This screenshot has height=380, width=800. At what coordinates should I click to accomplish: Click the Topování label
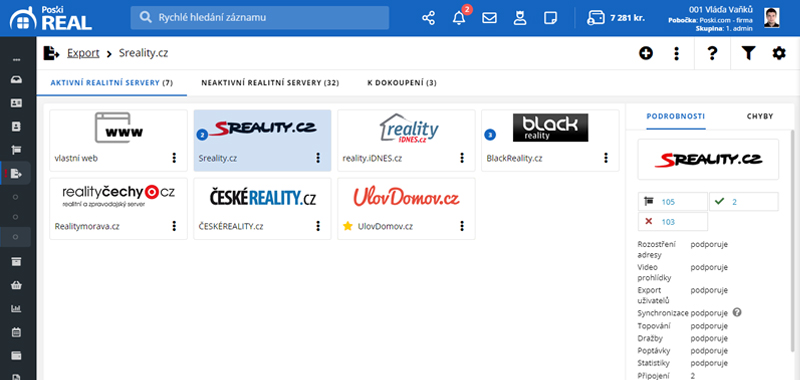(x=654, y=325)
